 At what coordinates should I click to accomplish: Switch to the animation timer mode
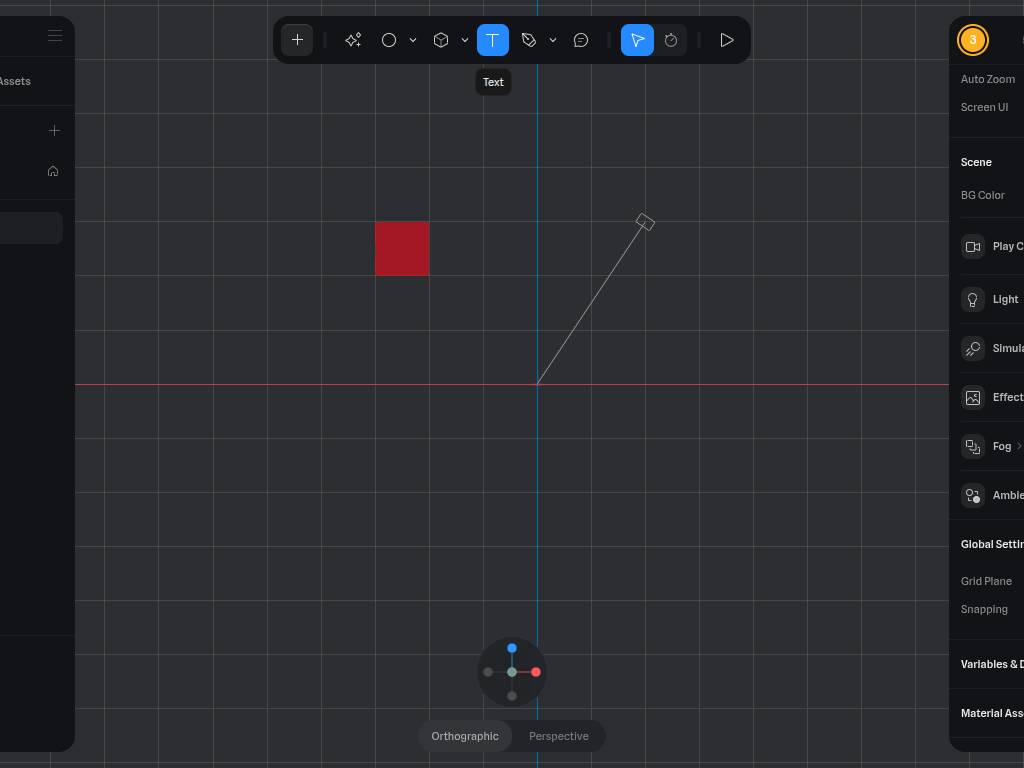(x=671, y=40)
